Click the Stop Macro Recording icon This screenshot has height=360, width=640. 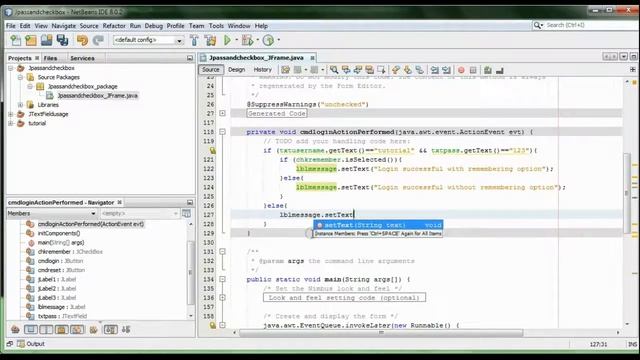click(473, 70)
